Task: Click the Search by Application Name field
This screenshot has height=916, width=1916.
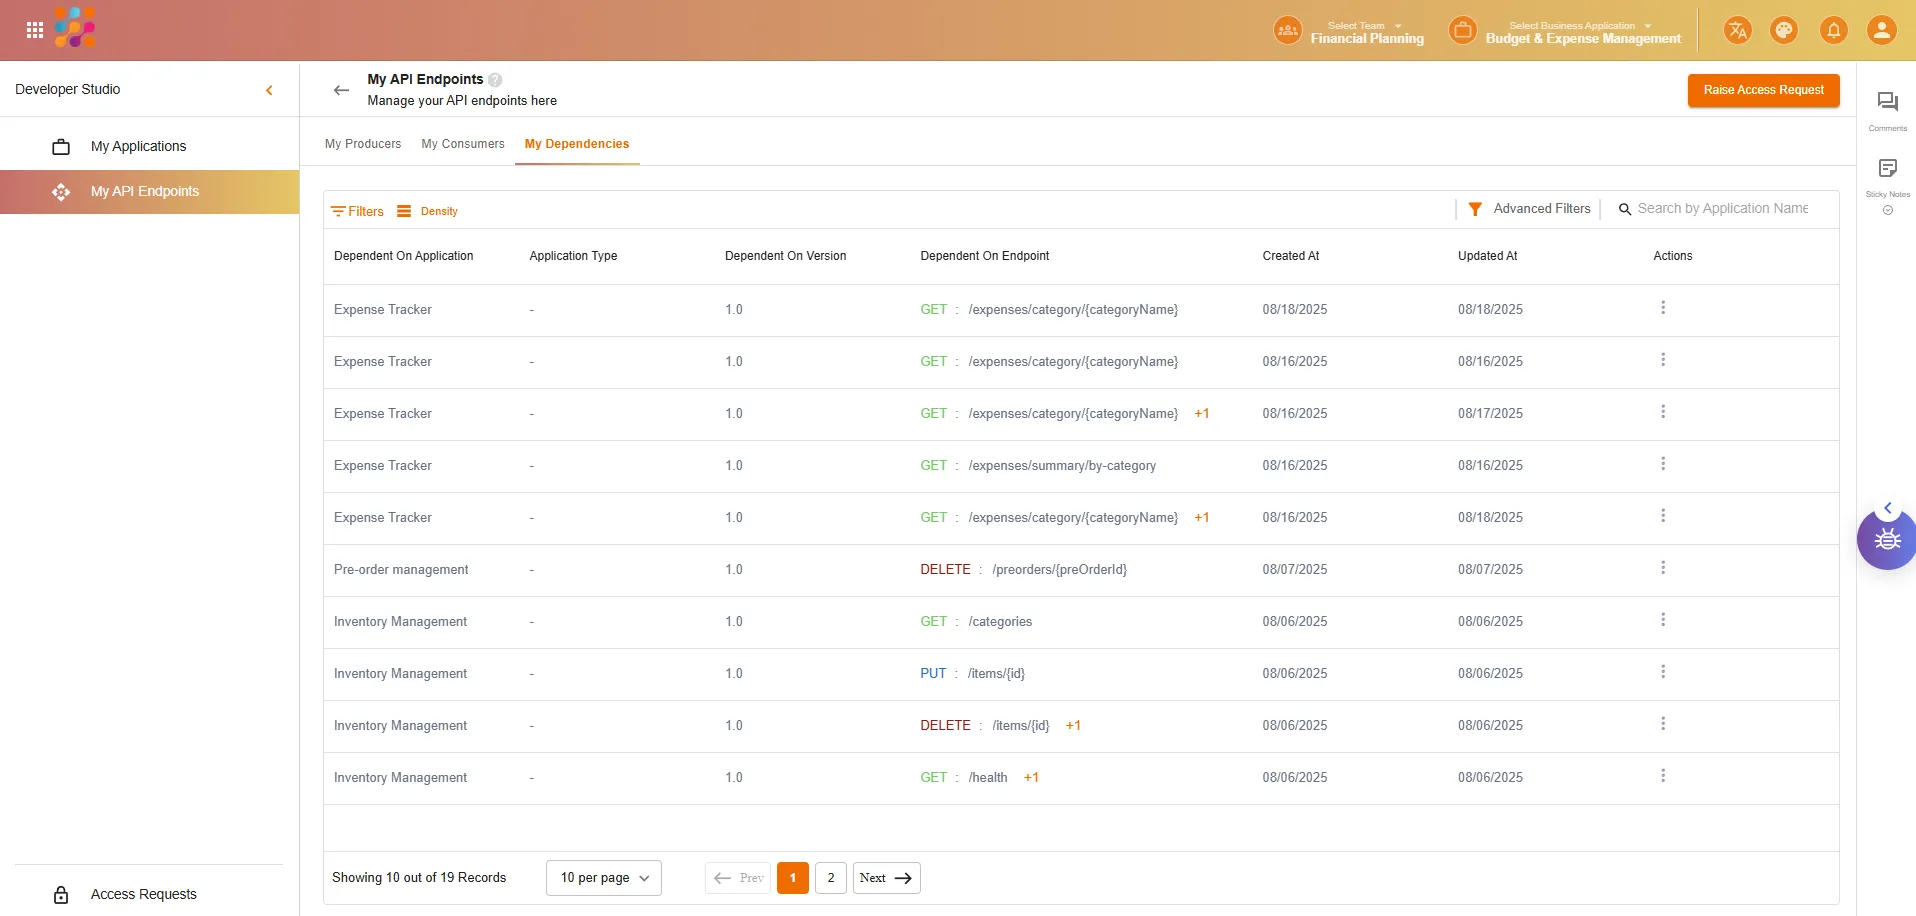Action: point(1722,209)
